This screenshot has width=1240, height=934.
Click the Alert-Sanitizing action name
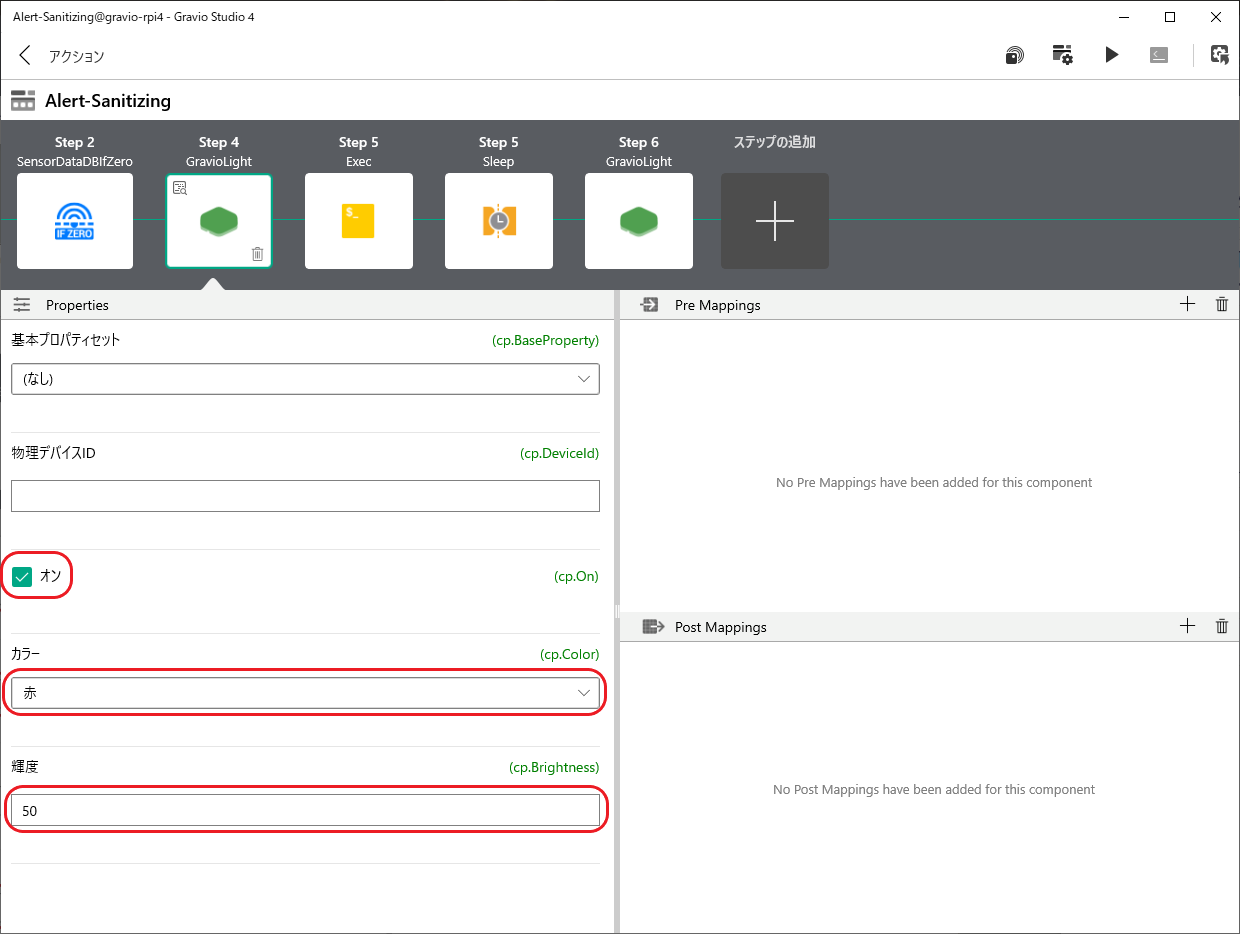(108, 101)
